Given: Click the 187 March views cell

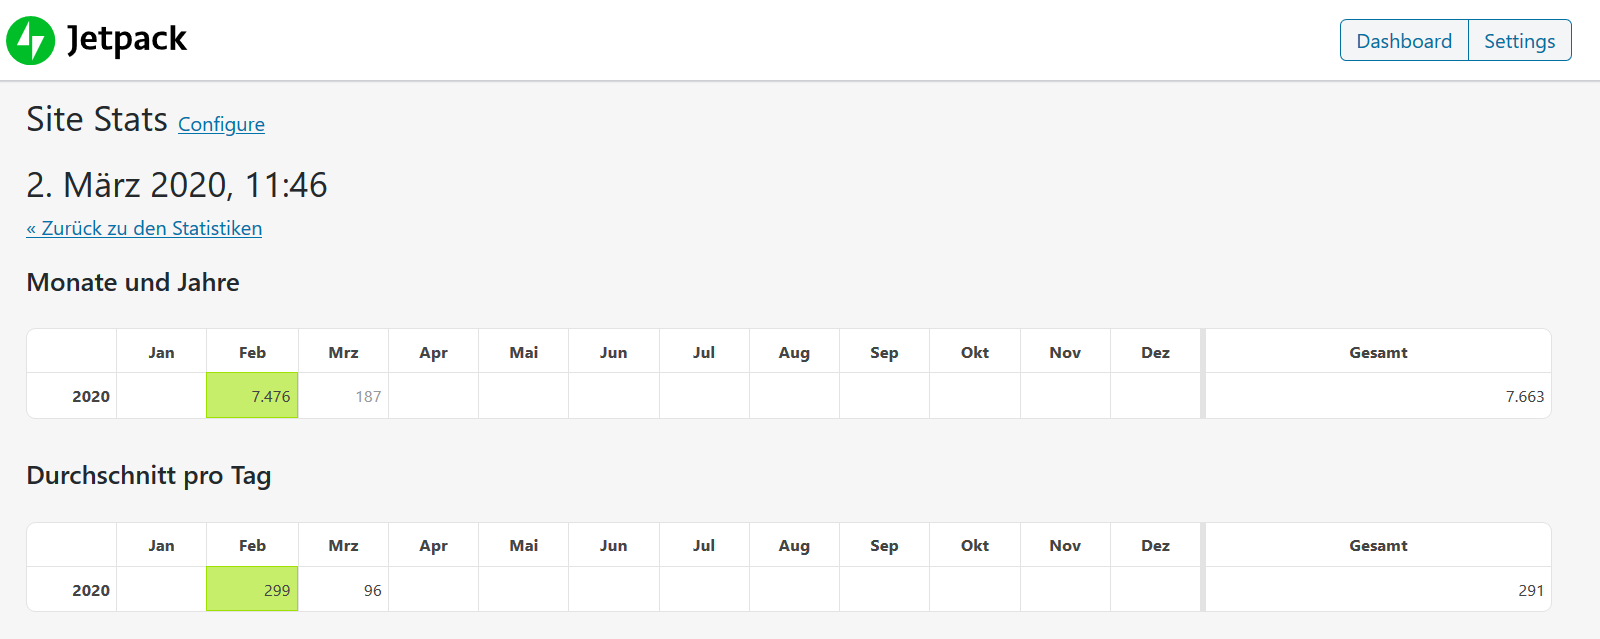Looking at the screenshot, I should pyautogui.click(x=344, y=396).
